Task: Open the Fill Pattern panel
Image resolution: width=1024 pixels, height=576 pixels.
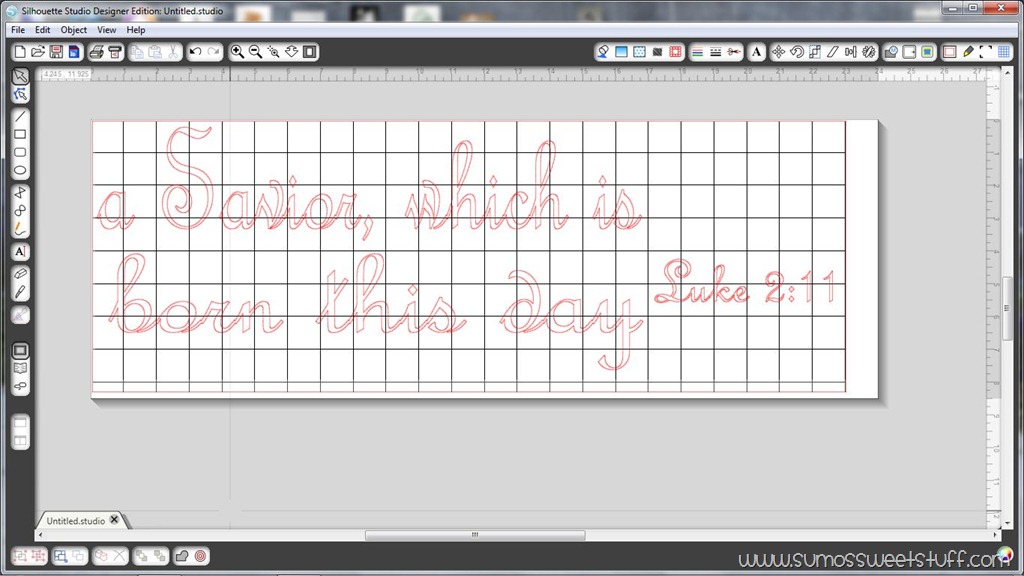Action: pyautogui.click(x=639, y=52)
